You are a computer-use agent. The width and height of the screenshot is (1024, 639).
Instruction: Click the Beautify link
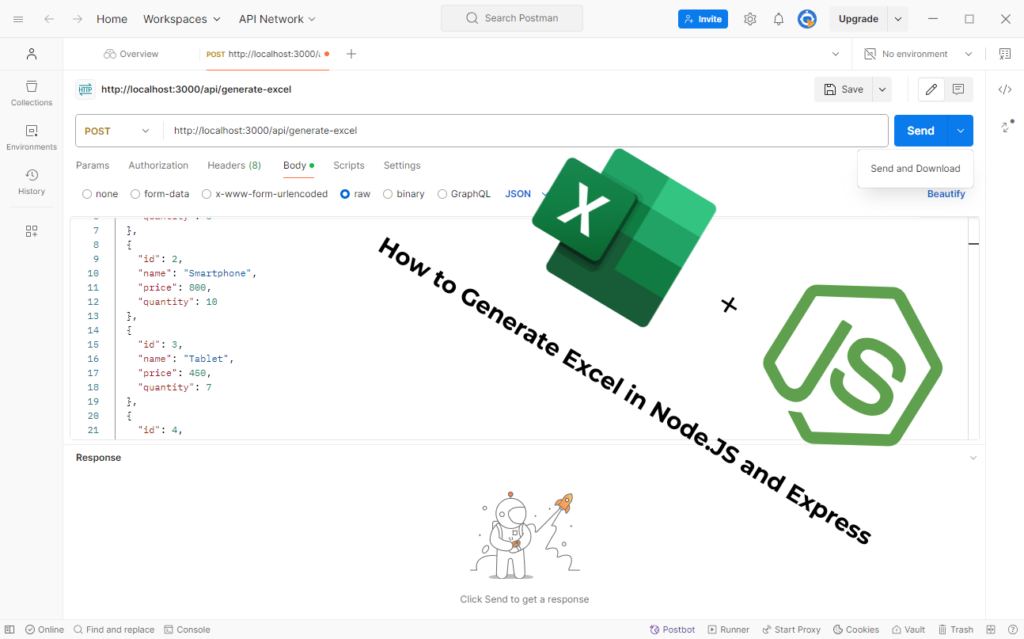(946, 194)
